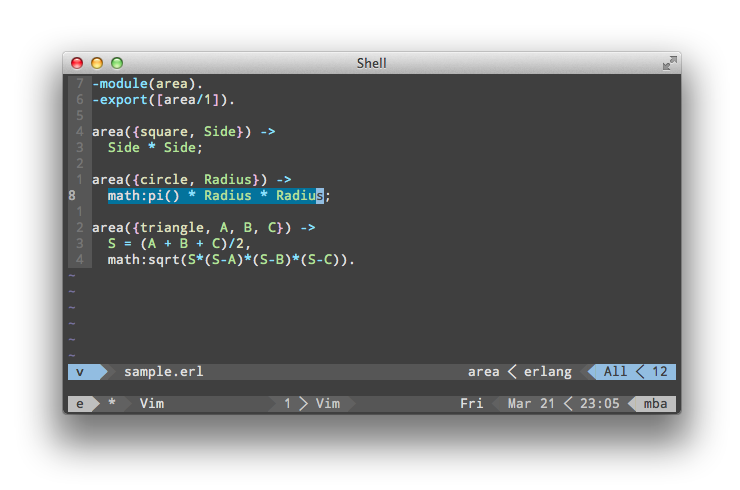Click the Shell window title
This screenshot has width=740, height=490.
tap(371, 63)
